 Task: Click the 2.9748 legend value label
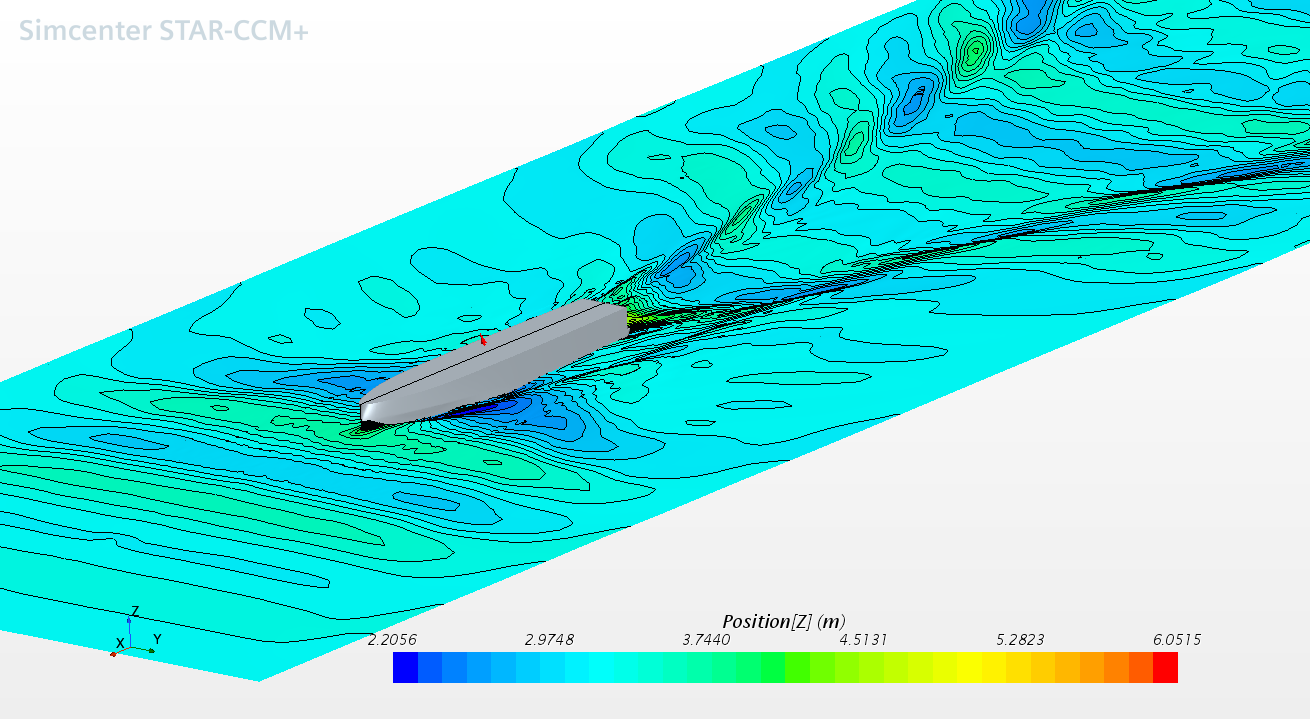(x=549, y=640)
